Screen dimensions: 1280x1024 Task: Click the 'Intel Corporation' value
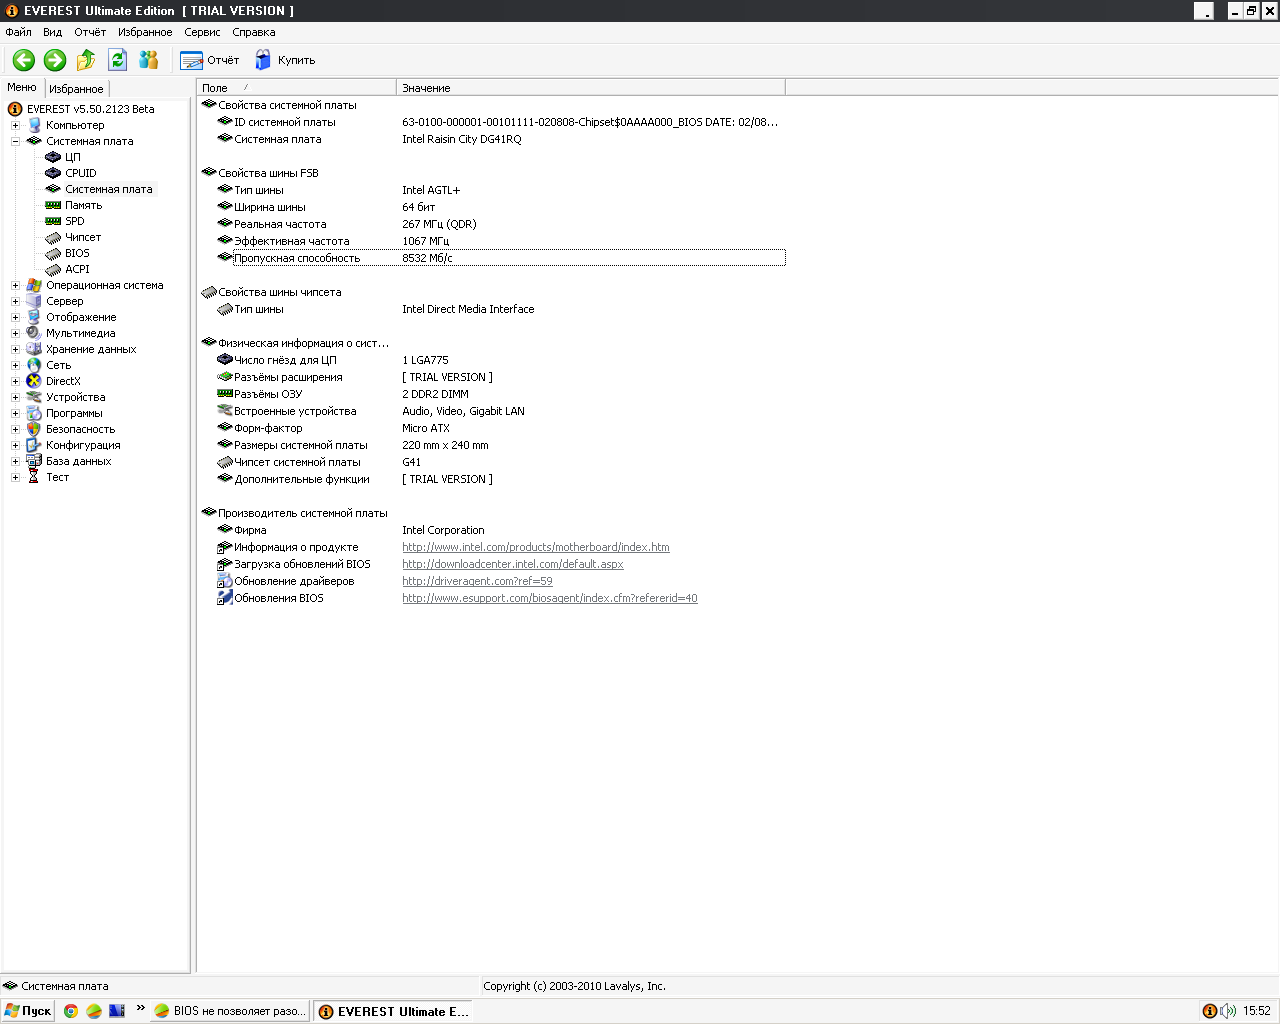pyautogui.click(x=443, y=530)
